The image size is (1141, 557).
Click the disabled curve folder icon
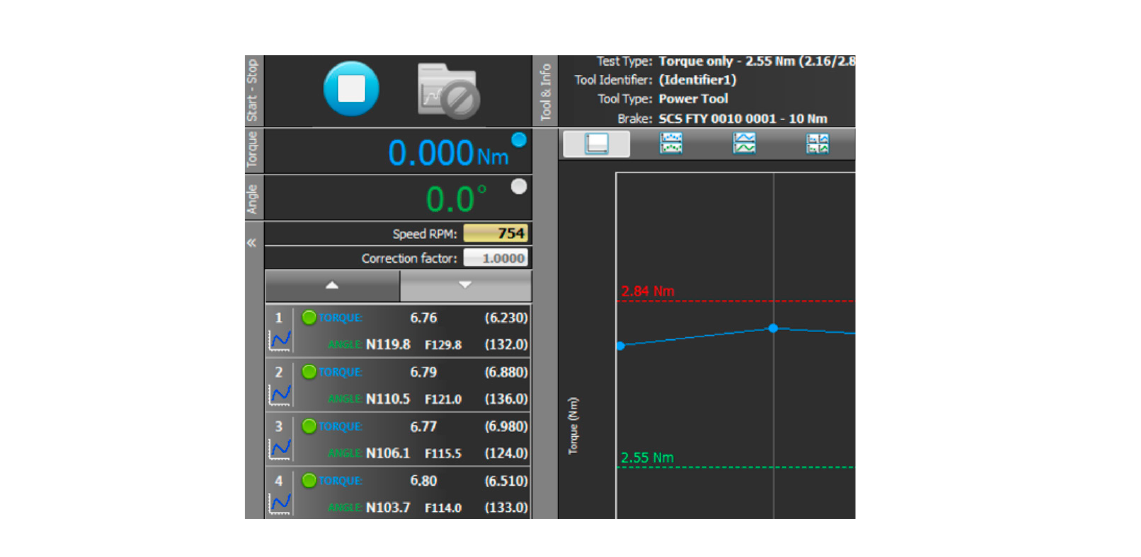pos(448,91)
